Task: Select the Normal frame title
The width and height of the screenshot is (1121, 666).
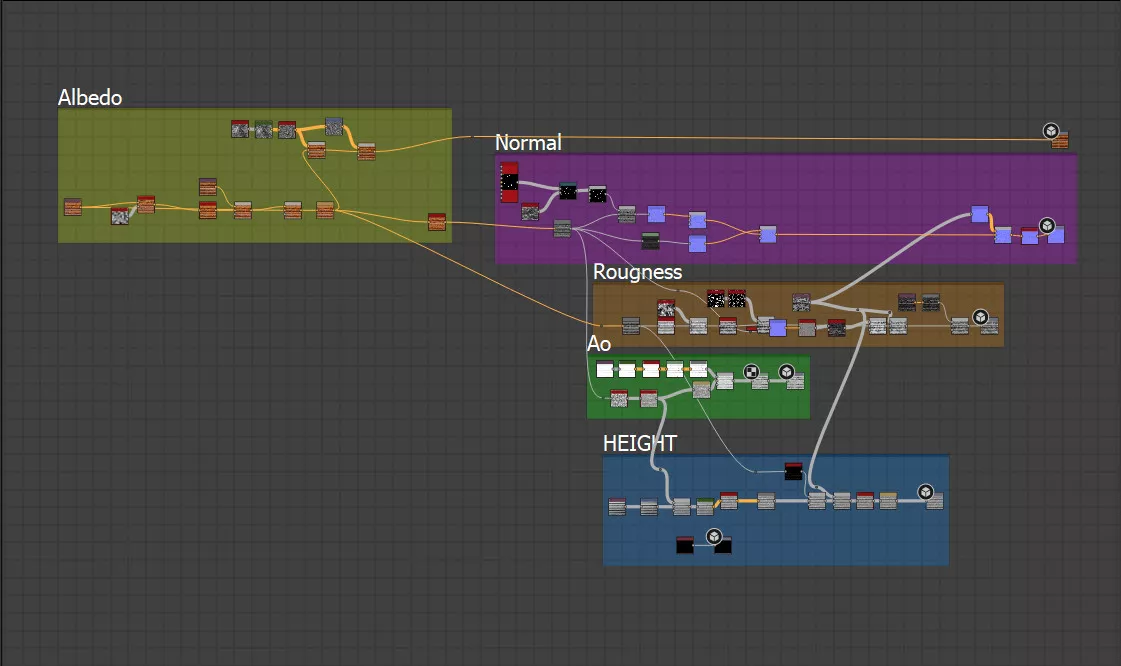Action: (528, 143)
